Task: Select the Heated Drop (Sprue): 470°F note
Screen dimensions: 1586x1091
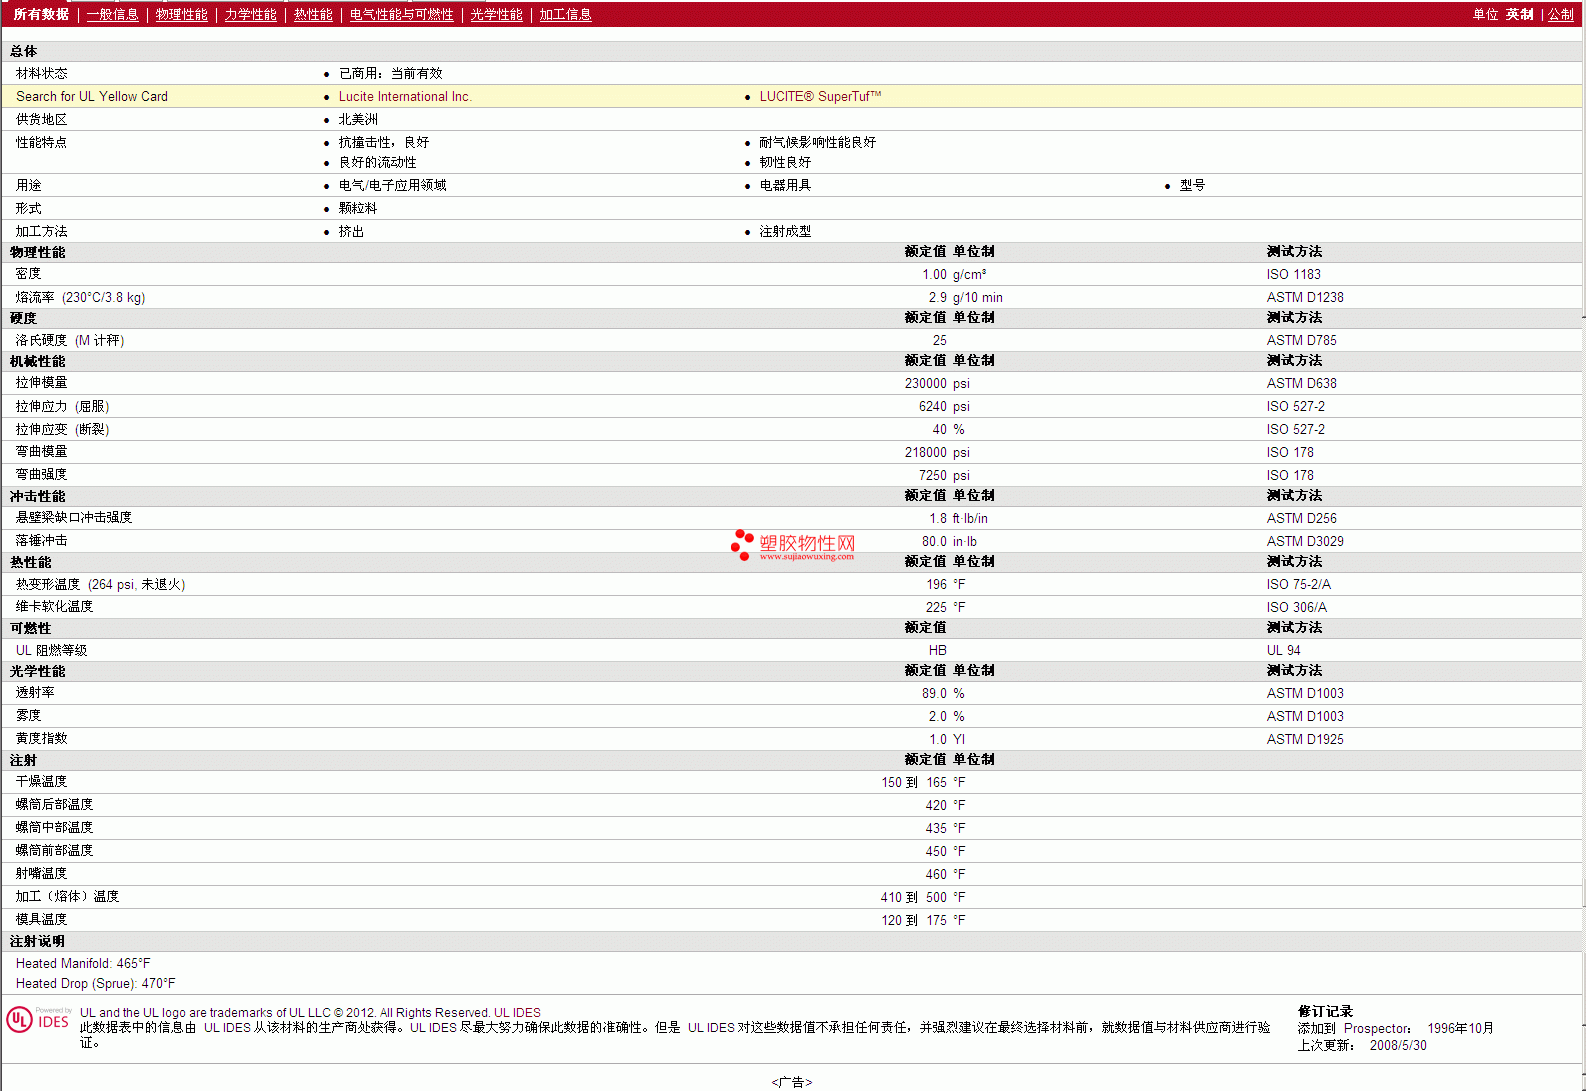Action: 96,984
